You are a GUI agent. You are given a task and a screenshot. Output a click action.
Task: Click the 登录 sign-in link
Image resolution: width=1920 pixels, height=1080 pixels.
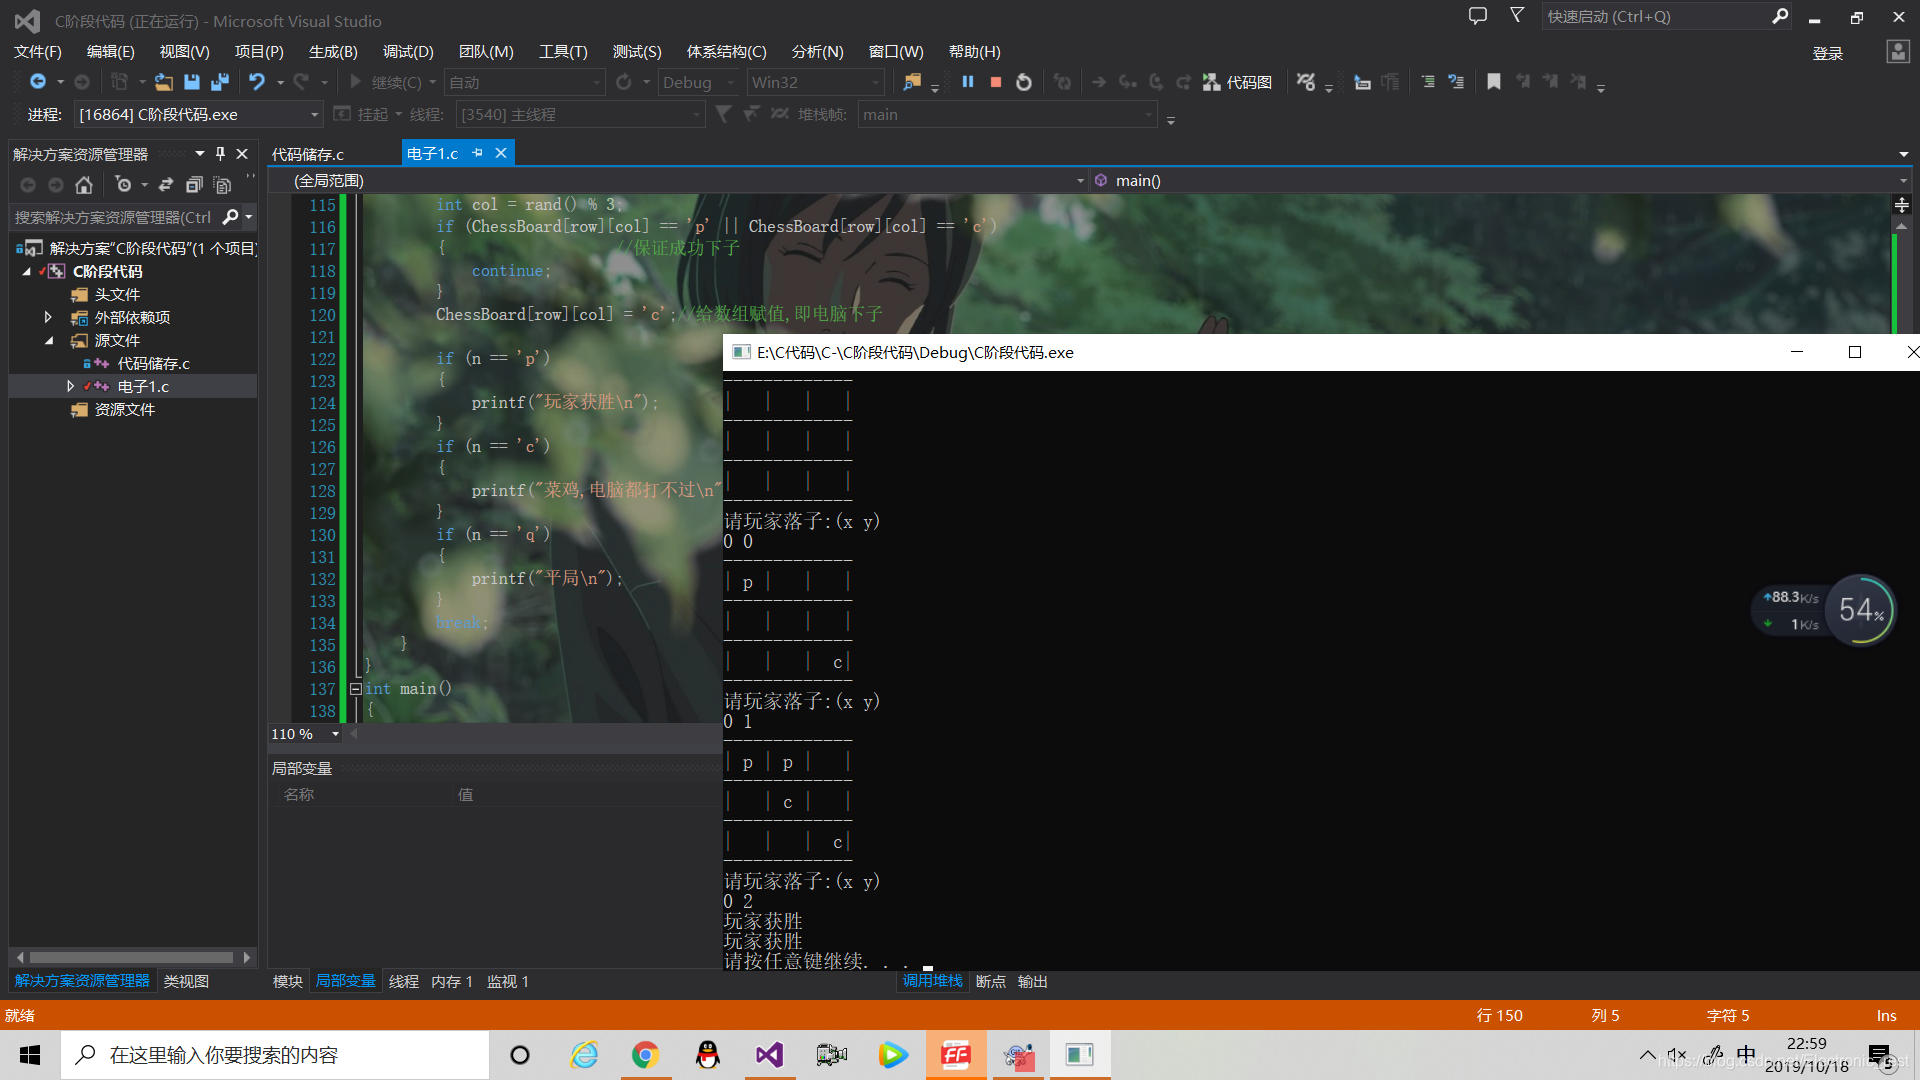point(1827,53)
